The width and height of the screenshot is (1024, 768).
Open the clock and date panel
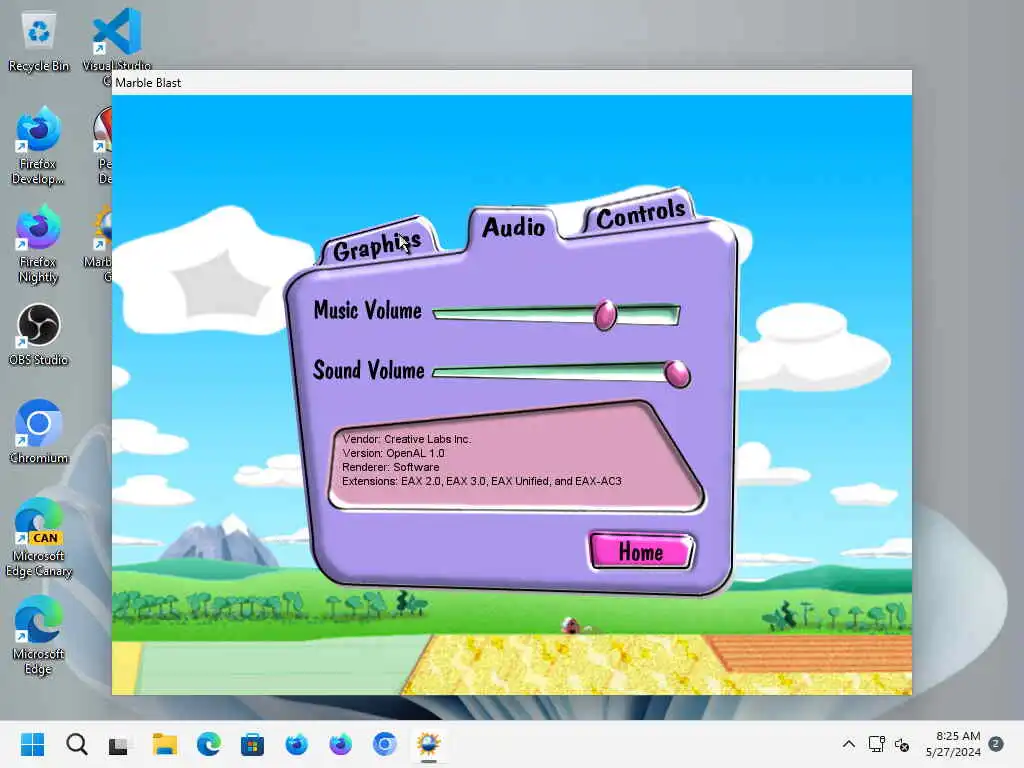coord(953,744)
